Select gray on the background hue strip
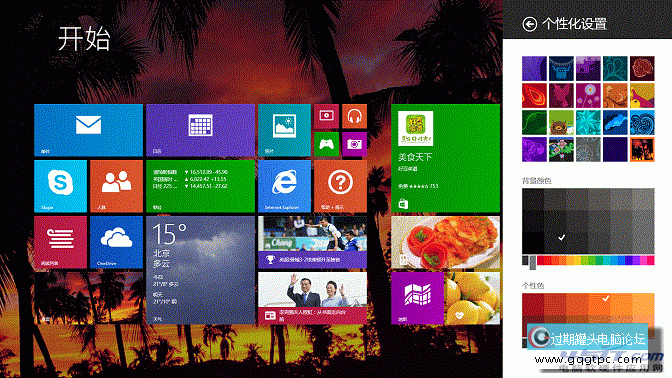This screenshot has height=378, width=672. (x=533, y=261)
